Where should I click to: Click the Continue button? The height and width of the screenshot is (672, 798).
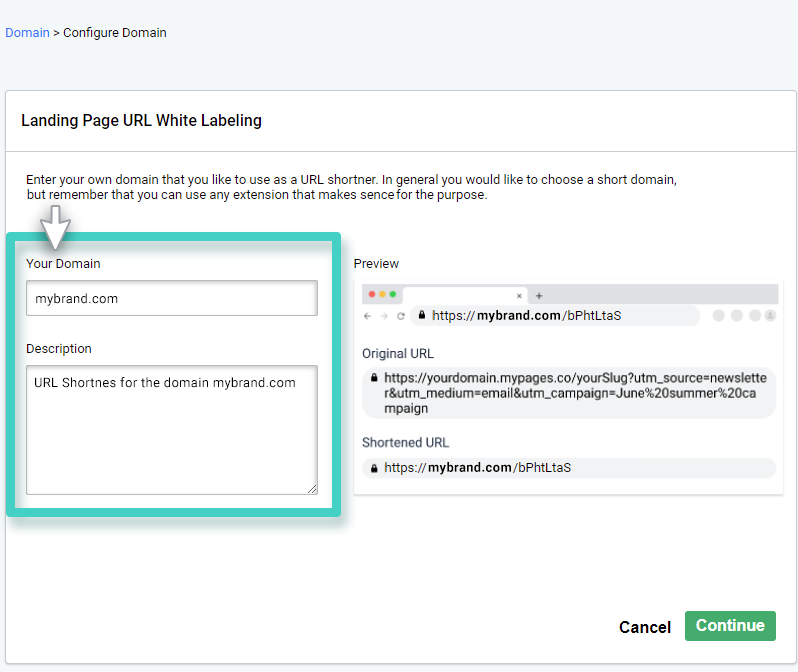click(x=730, y=626)
